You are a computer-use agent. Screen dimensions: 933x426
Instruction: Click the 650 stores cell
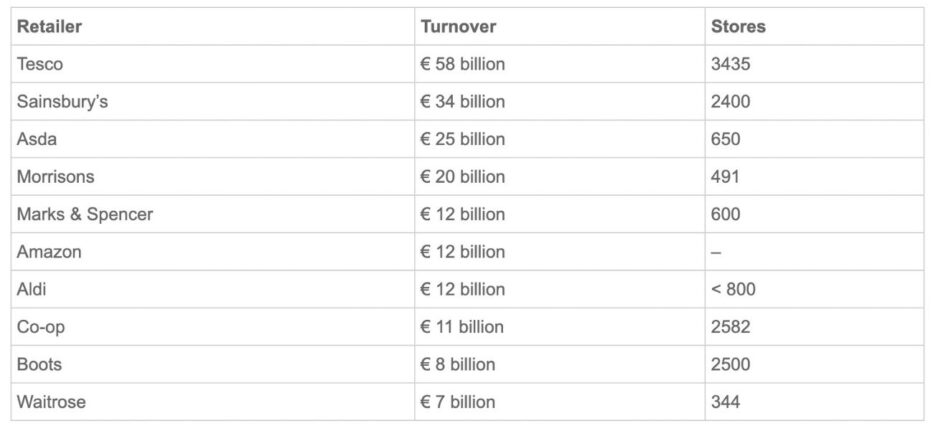click(x=726, y=139)
